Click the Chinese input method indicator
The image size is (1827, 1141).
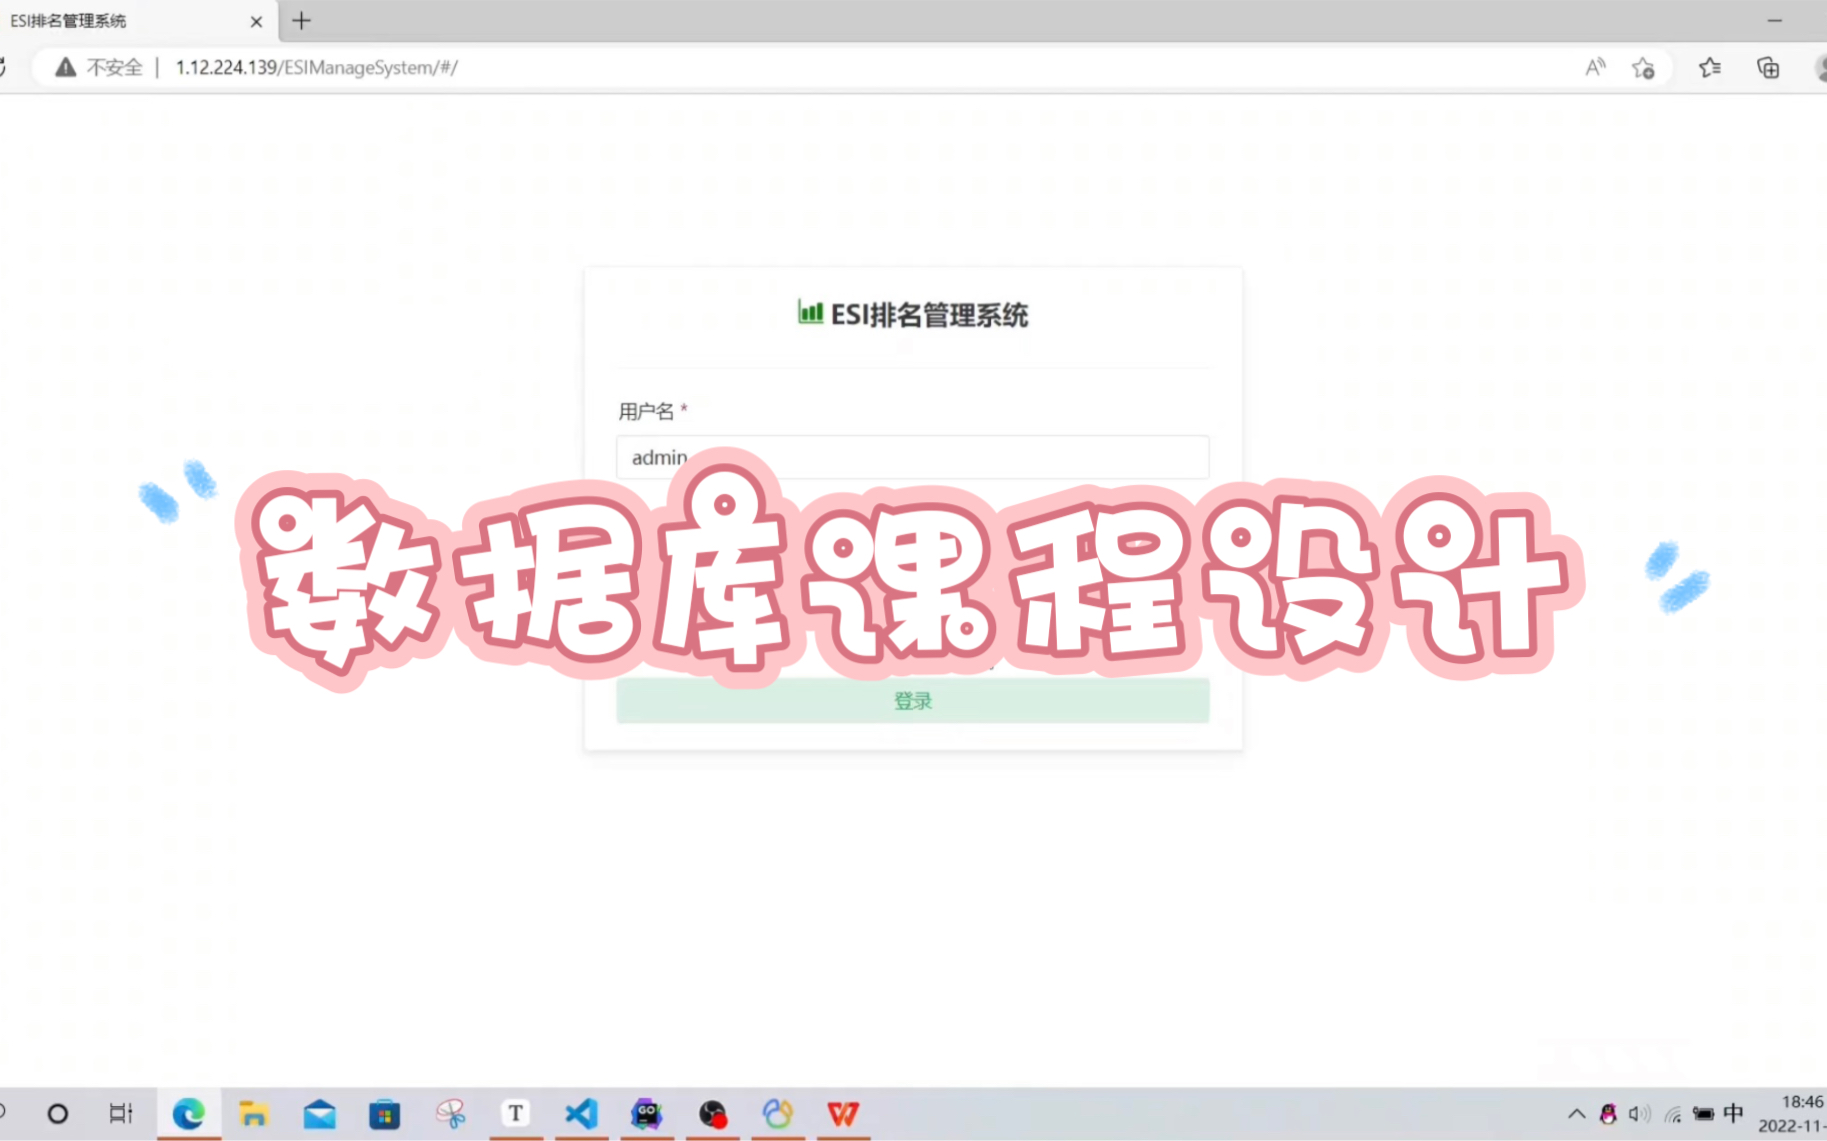click(1732, 1113)
